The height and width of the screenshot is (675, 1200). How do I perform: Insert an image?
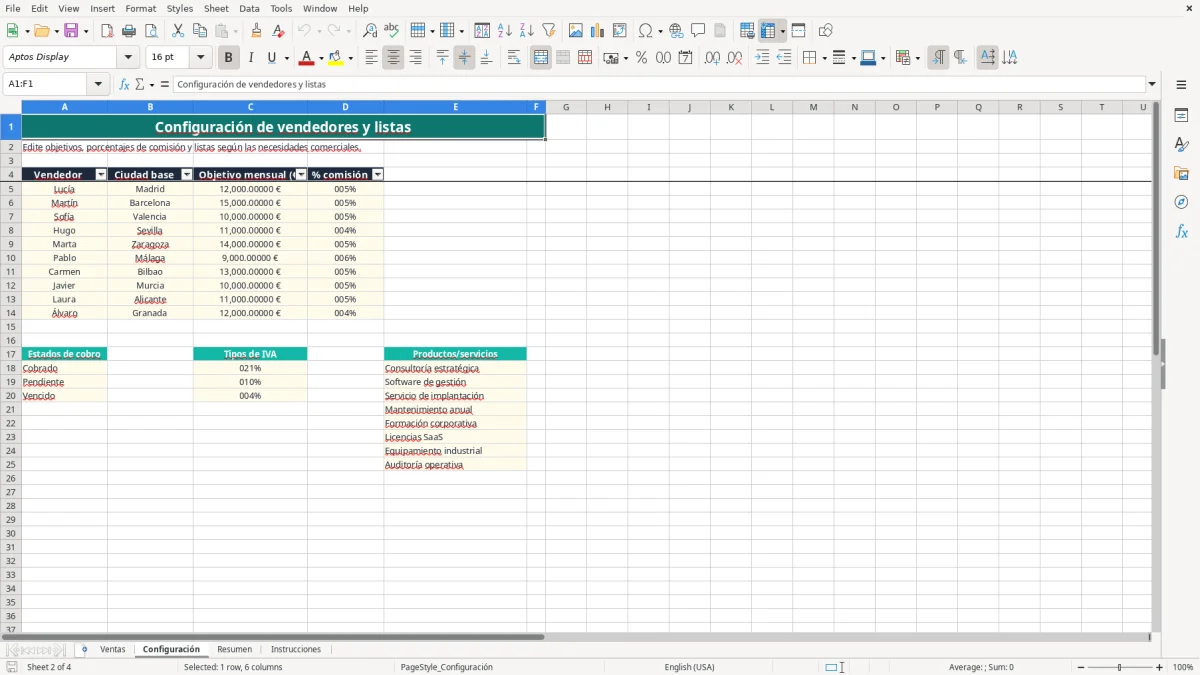(x=576, y=31)
